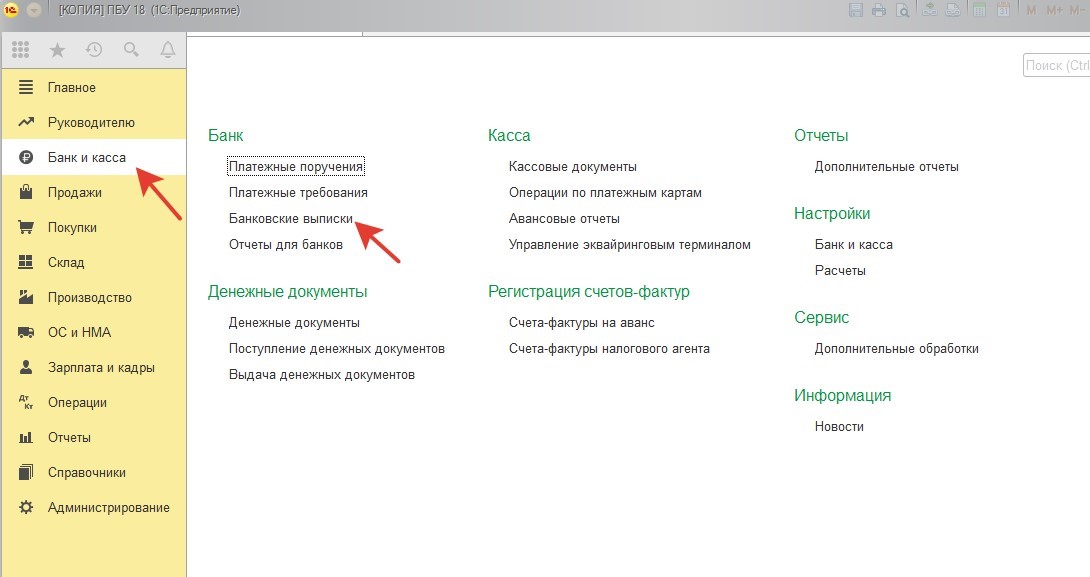The height and width of the screenshot is (577, 1090).
Task: Go to the Главное section
Action: [71, 87]
